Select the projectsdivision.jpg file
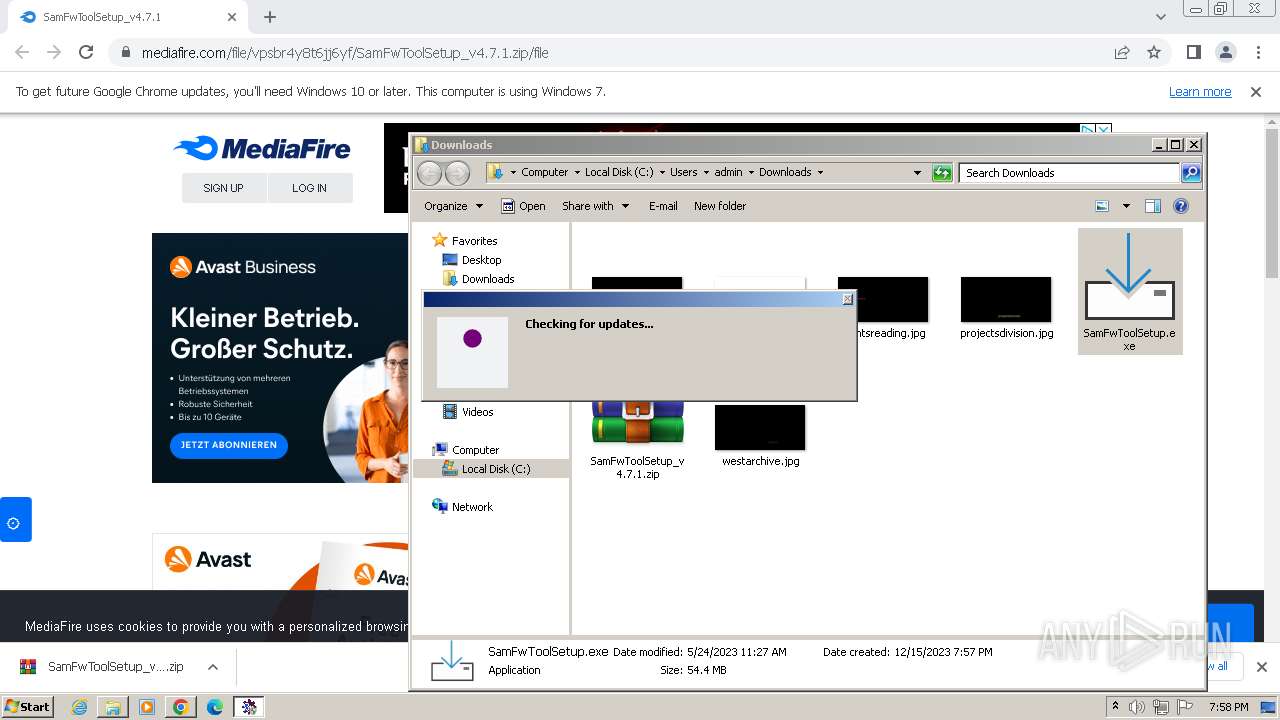1280x720 pixels. point(1006,309)
